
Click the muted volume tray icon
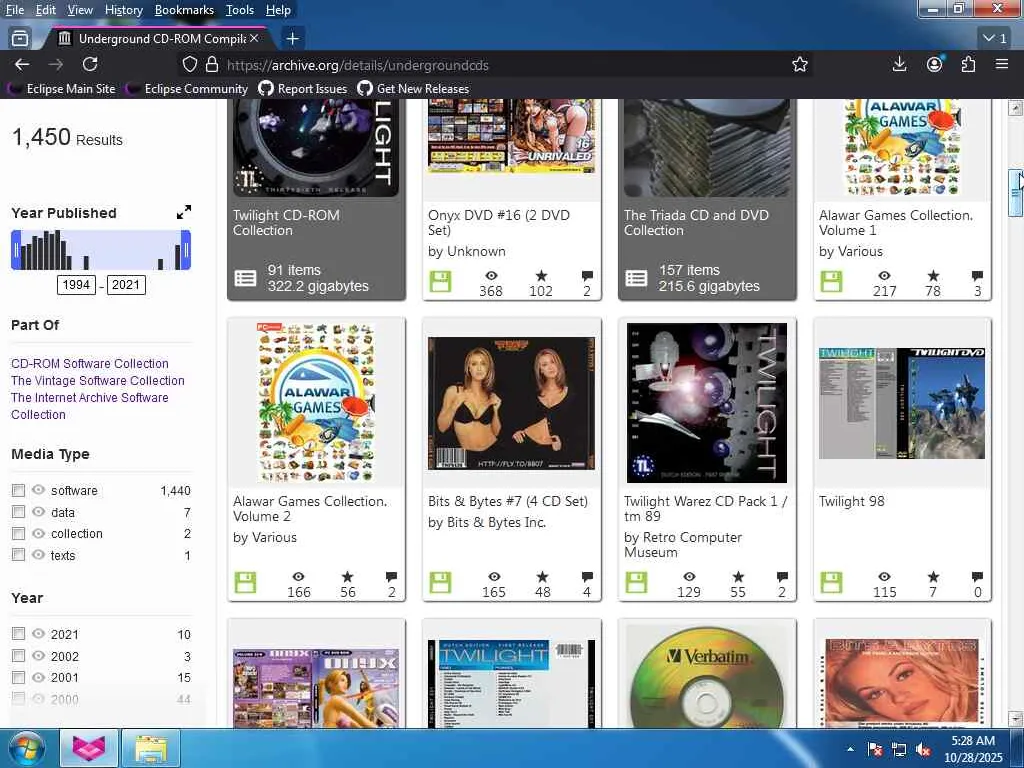point(923,750)
